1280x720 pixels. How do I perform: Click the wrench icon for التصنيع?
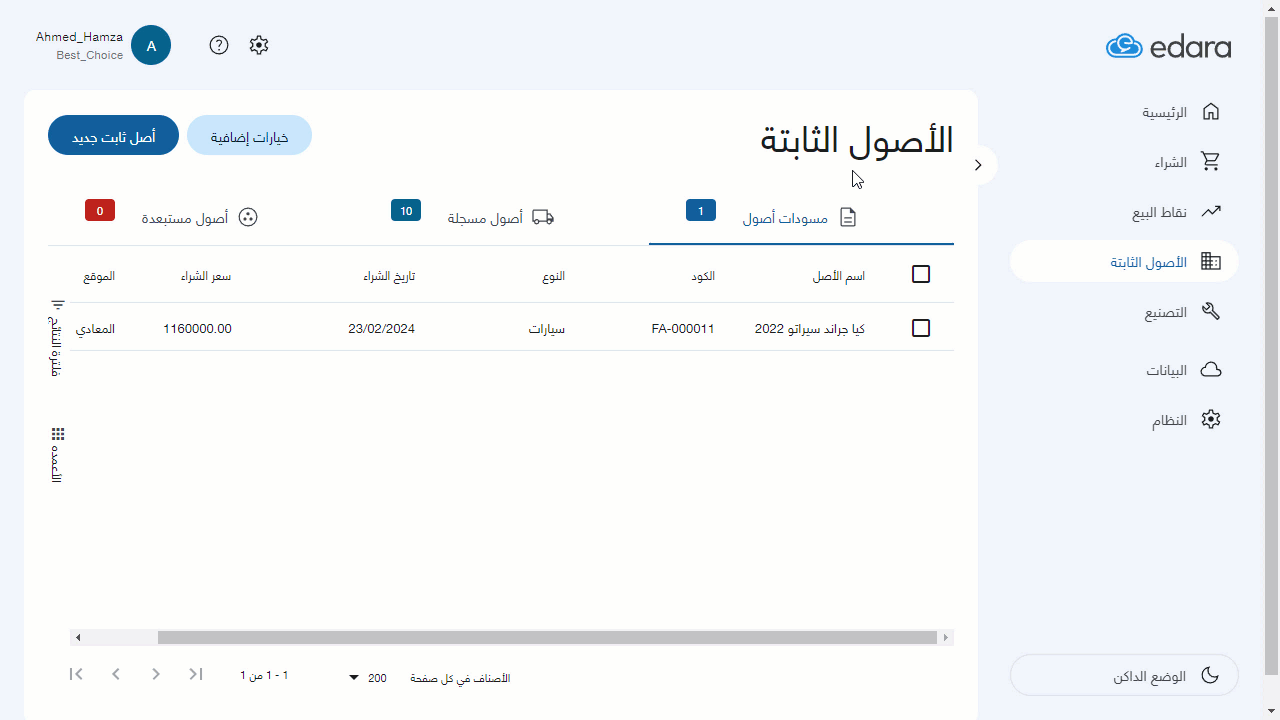[x=1211, y=312]
